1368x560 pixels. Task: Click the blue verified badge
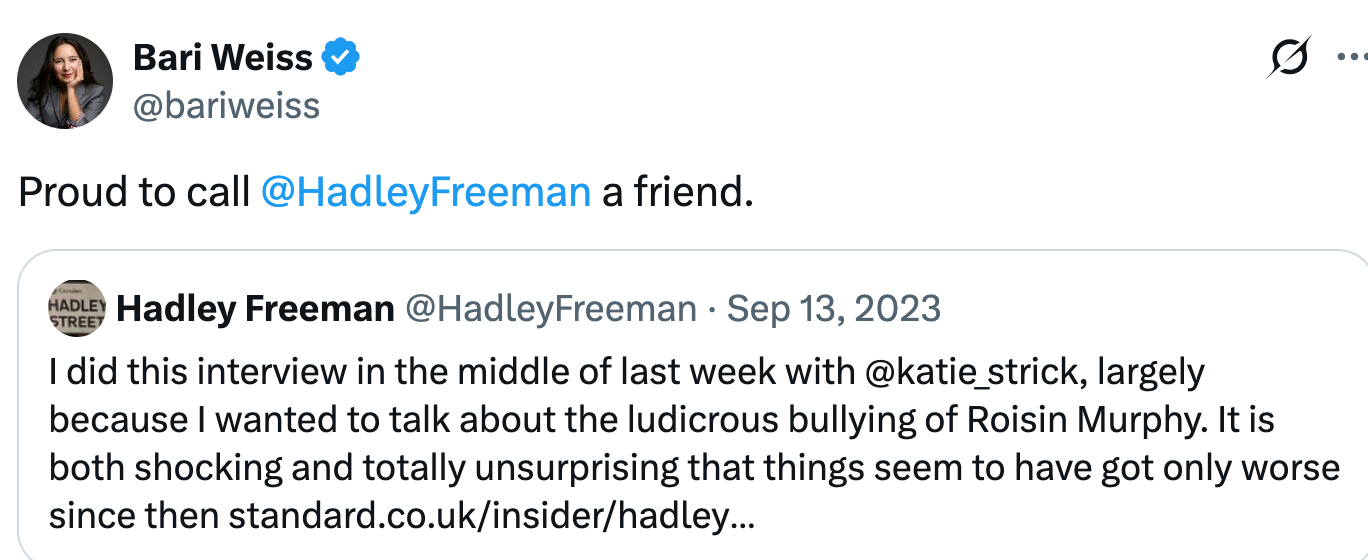(340, 58)
